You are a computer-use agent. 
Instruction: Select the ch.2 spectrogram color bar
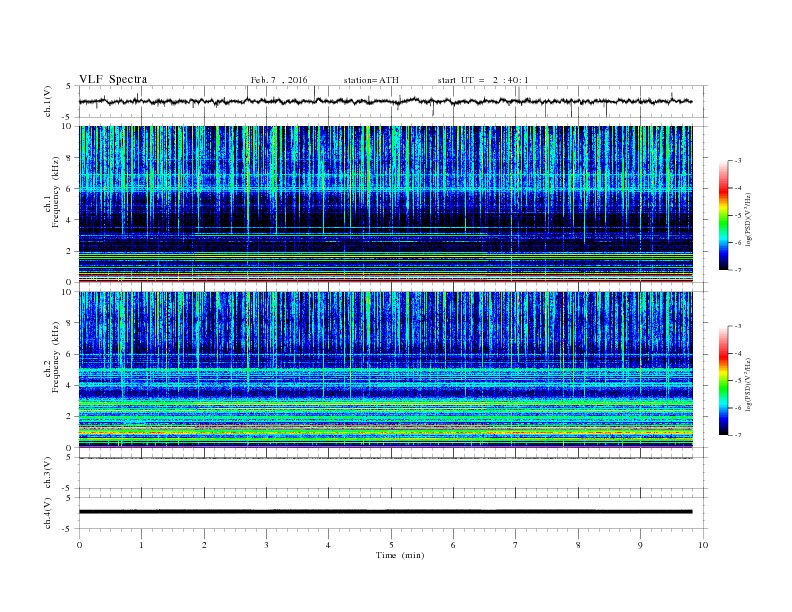[x=723, y=381]
